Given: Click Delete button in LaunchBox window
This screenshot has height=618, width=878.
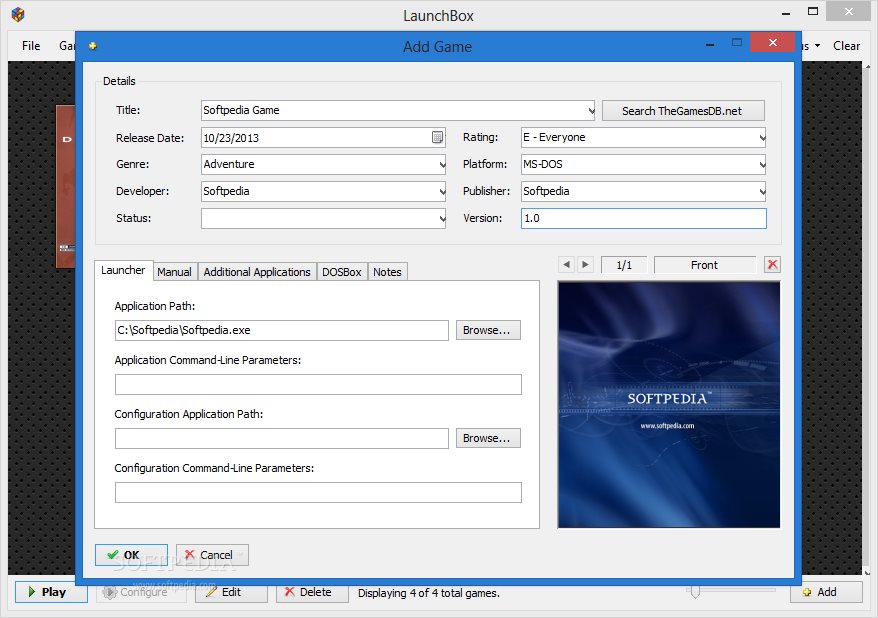Looking at the screenshot, I should click(x=312, y=592).
